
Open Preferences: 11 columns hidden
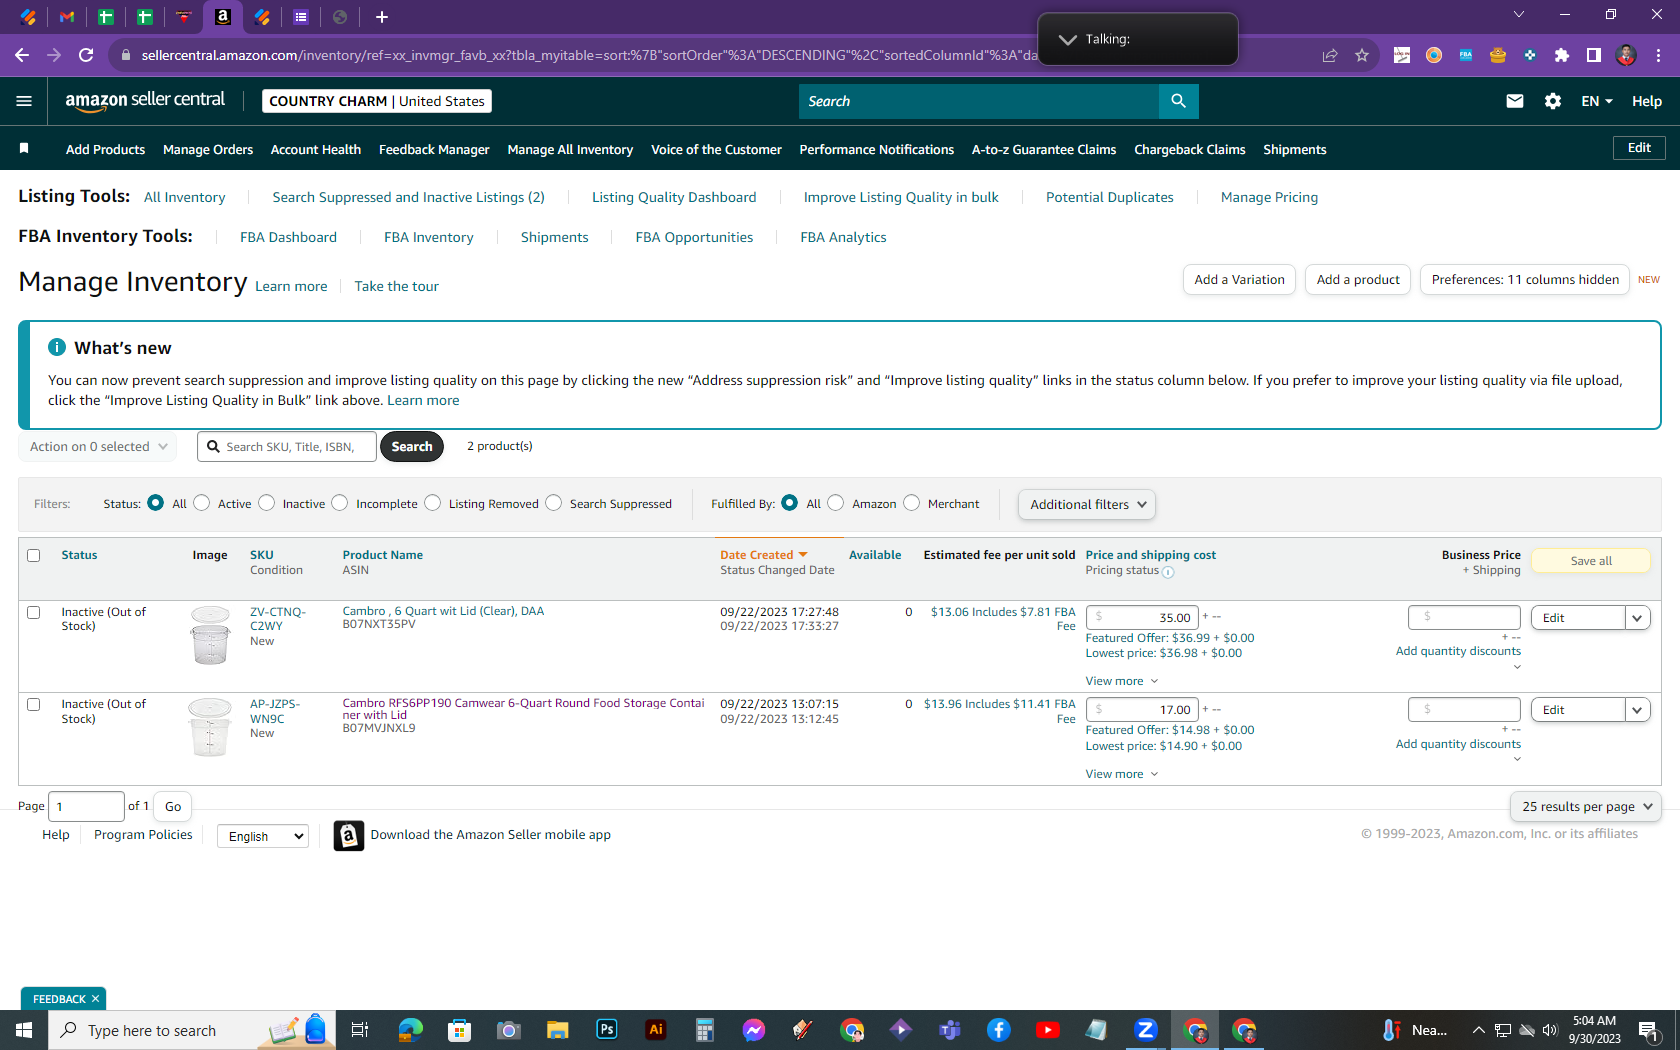point(1525,280)
